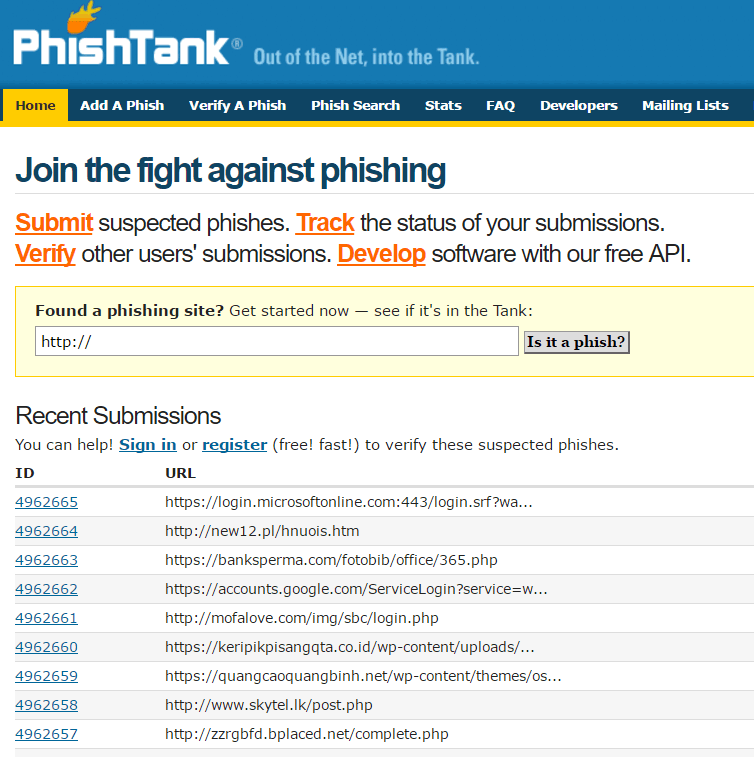Viewport: 754px width, 757px height.
Task: Click the Sign in link
Action: (148, 444)
